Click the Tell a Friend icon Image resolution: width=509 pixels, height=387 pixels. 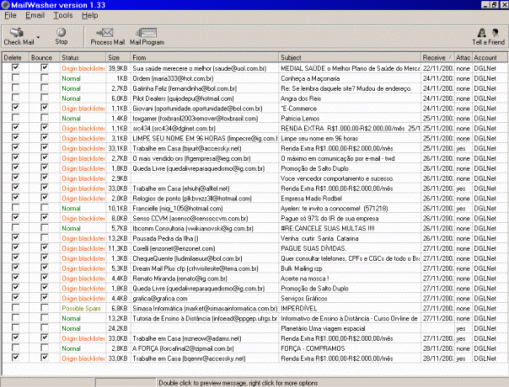(488, 37)
